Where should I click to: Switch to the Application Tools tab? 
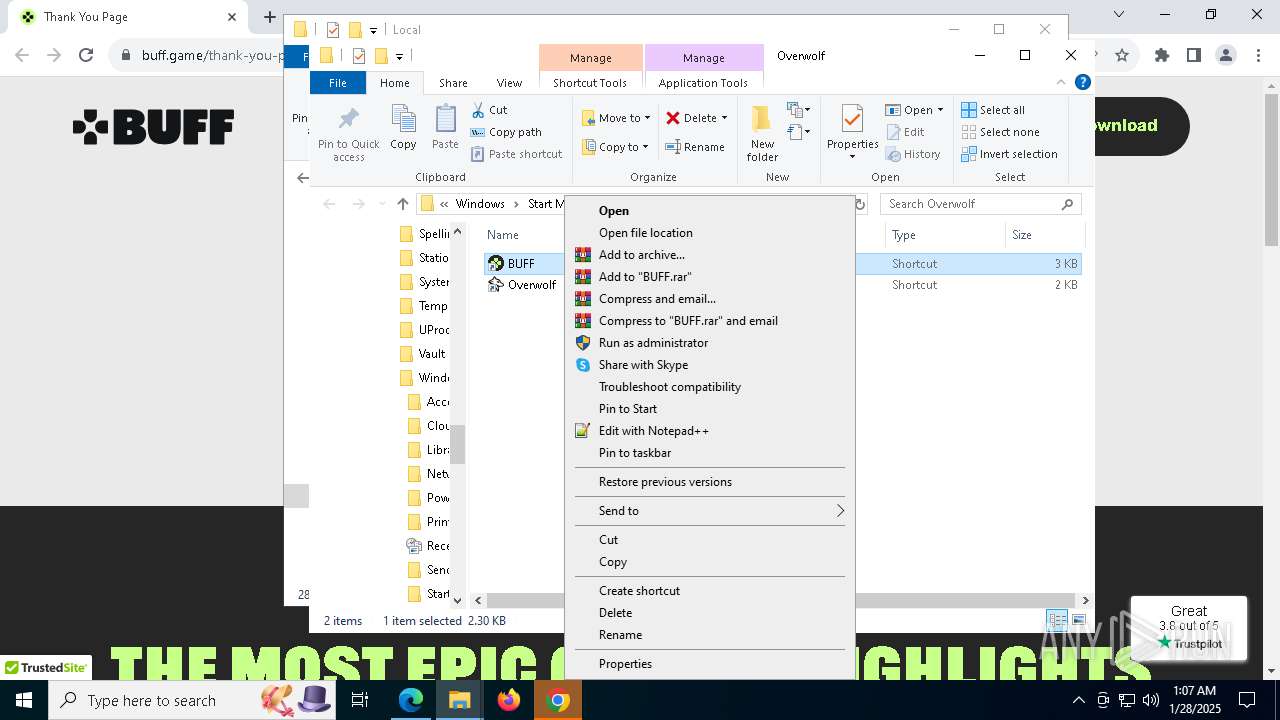coord(703,83)
